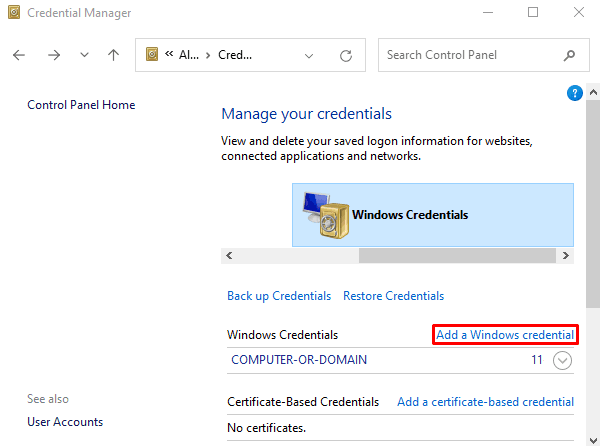The image size is (600, 446).
Task: Expand the COMPUTER-OR-DOMAIN credential chevron
Action: coord(562,360)
